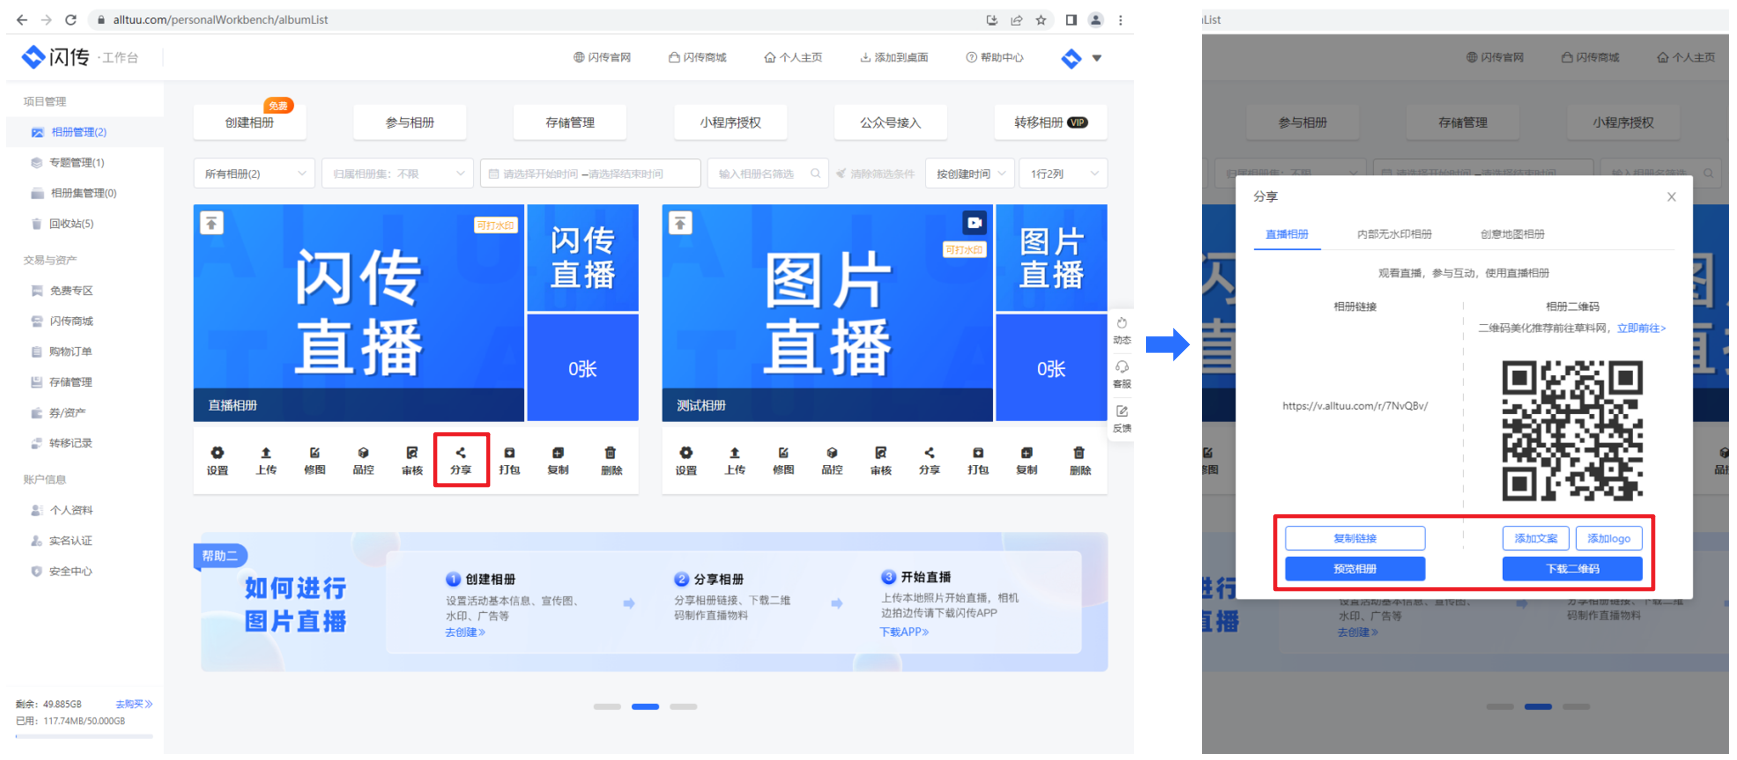Image resolution: width=1737 pixels, height=760 pixels.
Task: Click the 转移相册 VIP button
Action: point(1050,122)
